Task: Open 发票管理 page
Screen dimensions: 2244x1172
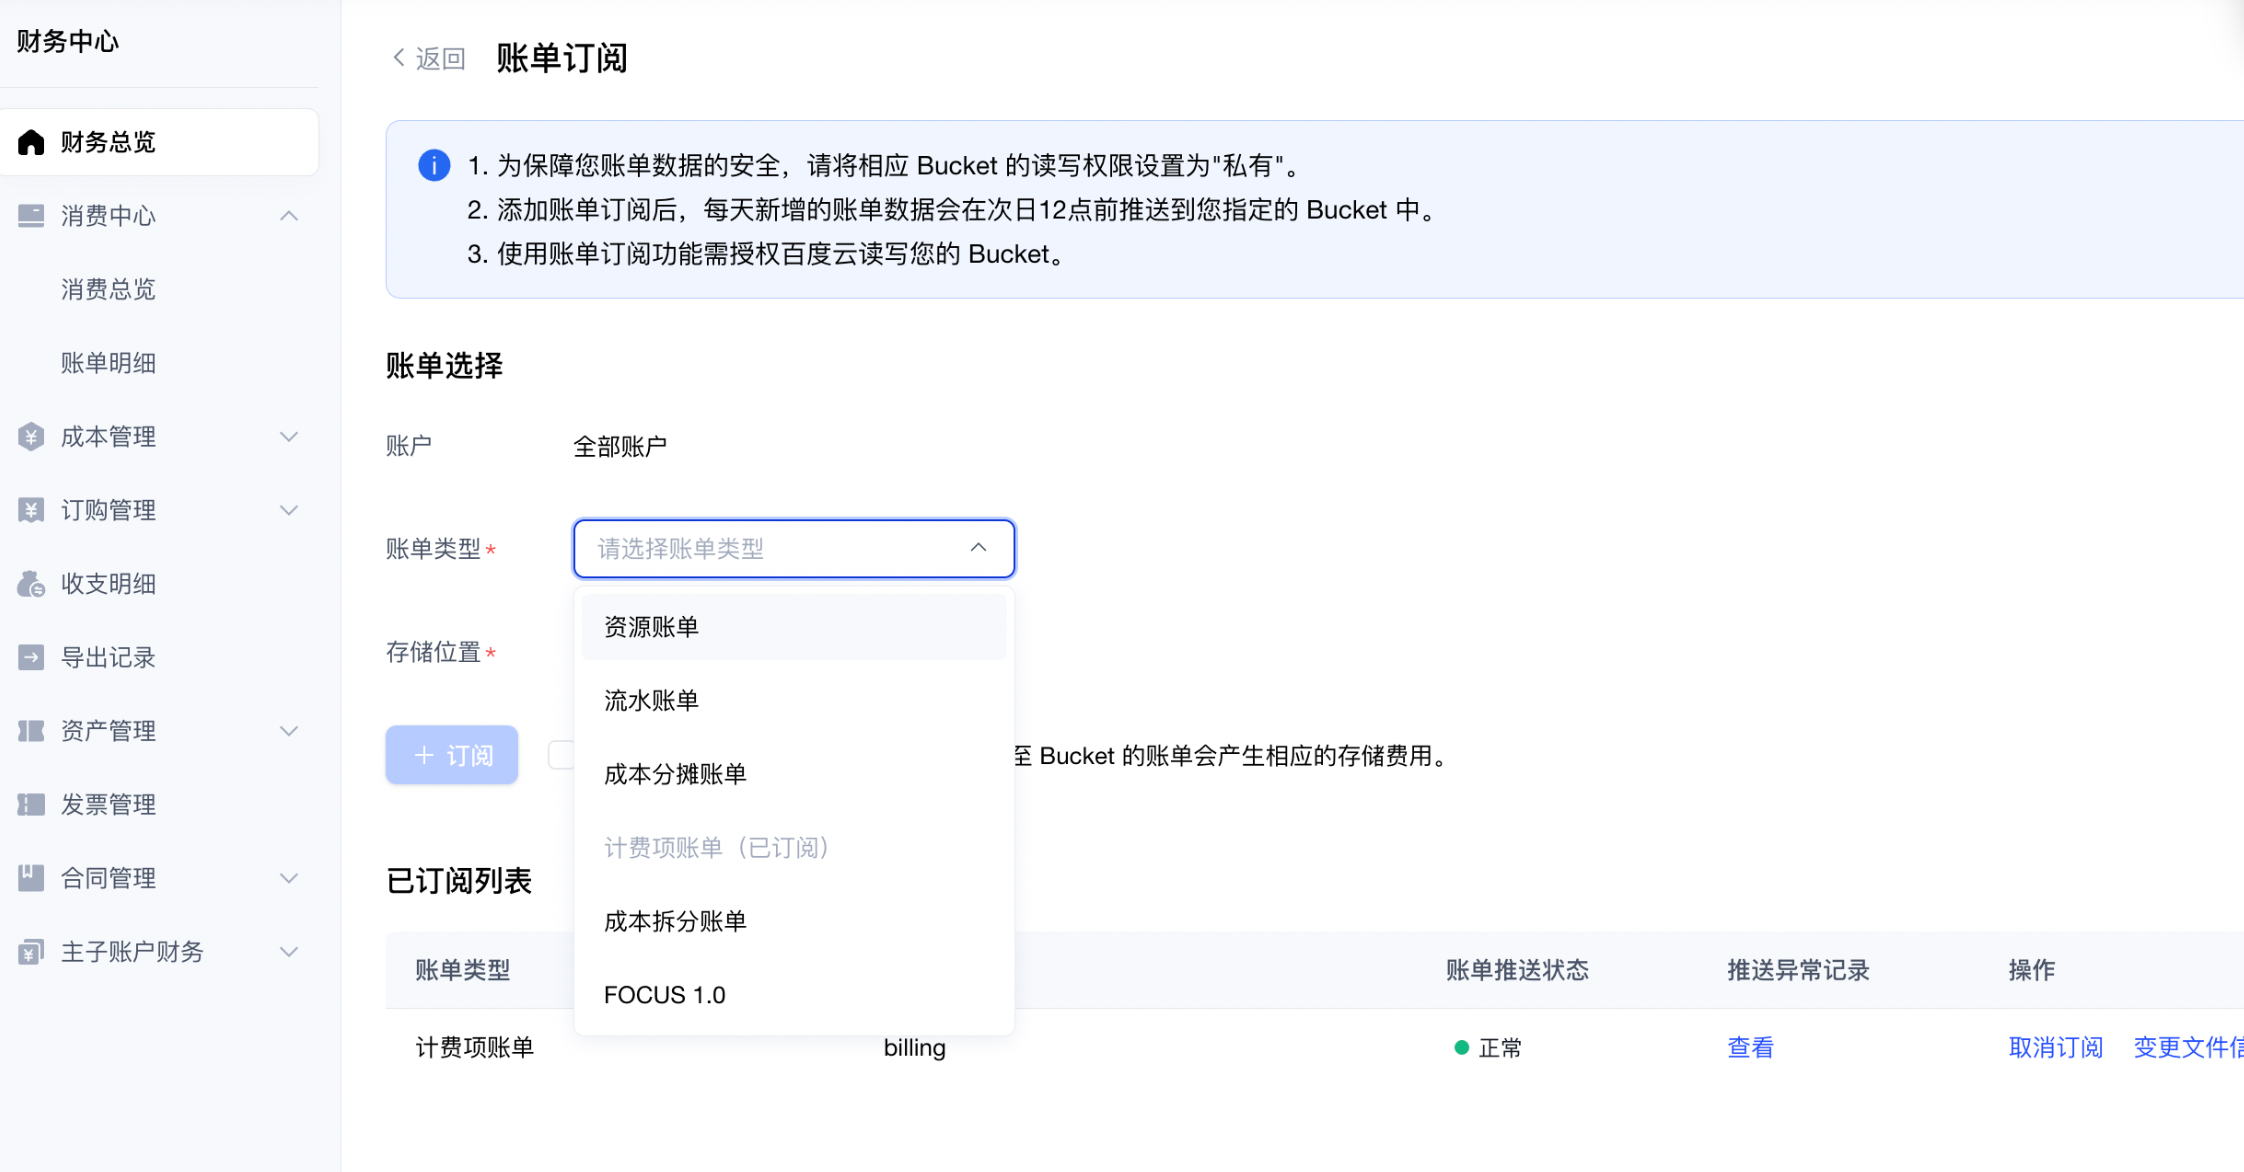Action: pyautogui.click(x=108, y=804)
